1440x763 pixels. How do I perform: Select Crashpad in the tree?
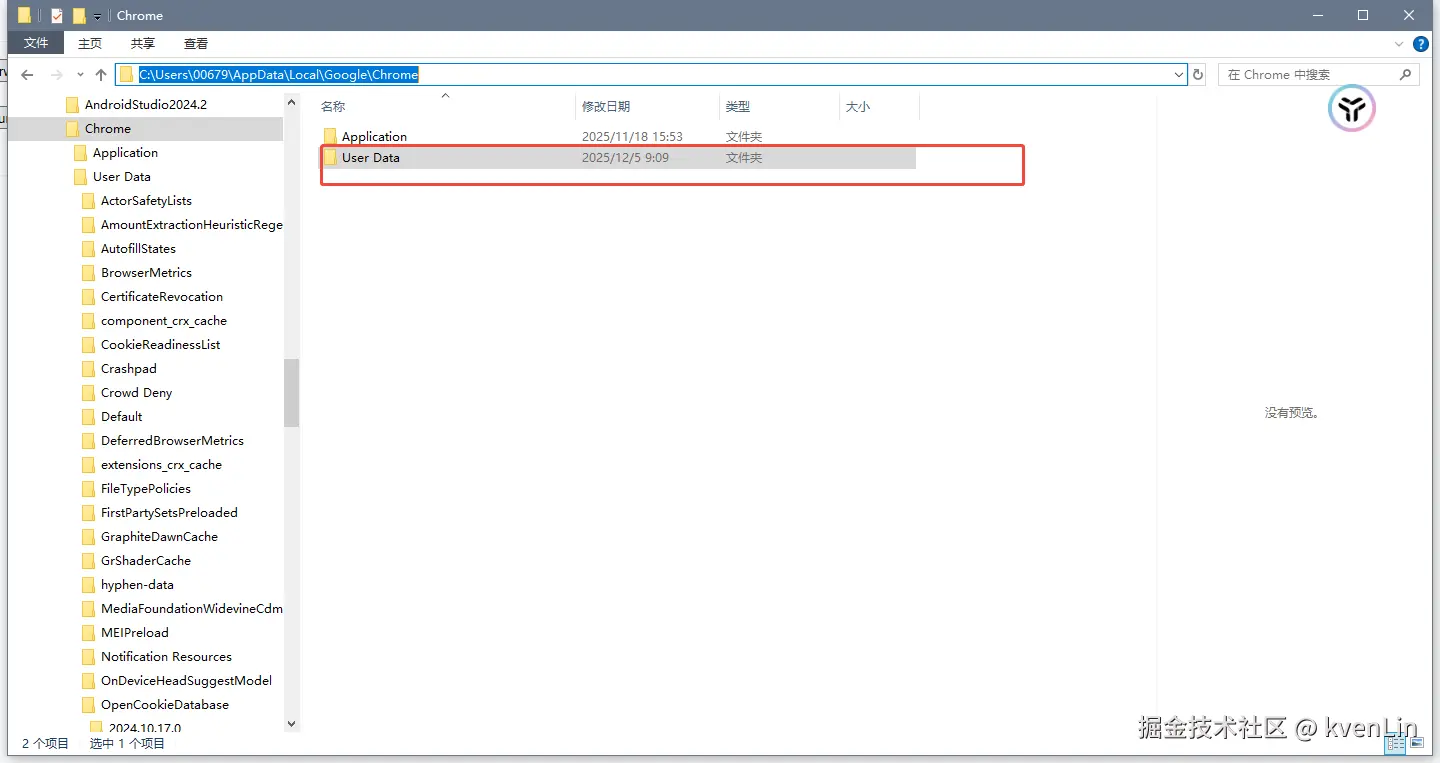click(129, 368)
